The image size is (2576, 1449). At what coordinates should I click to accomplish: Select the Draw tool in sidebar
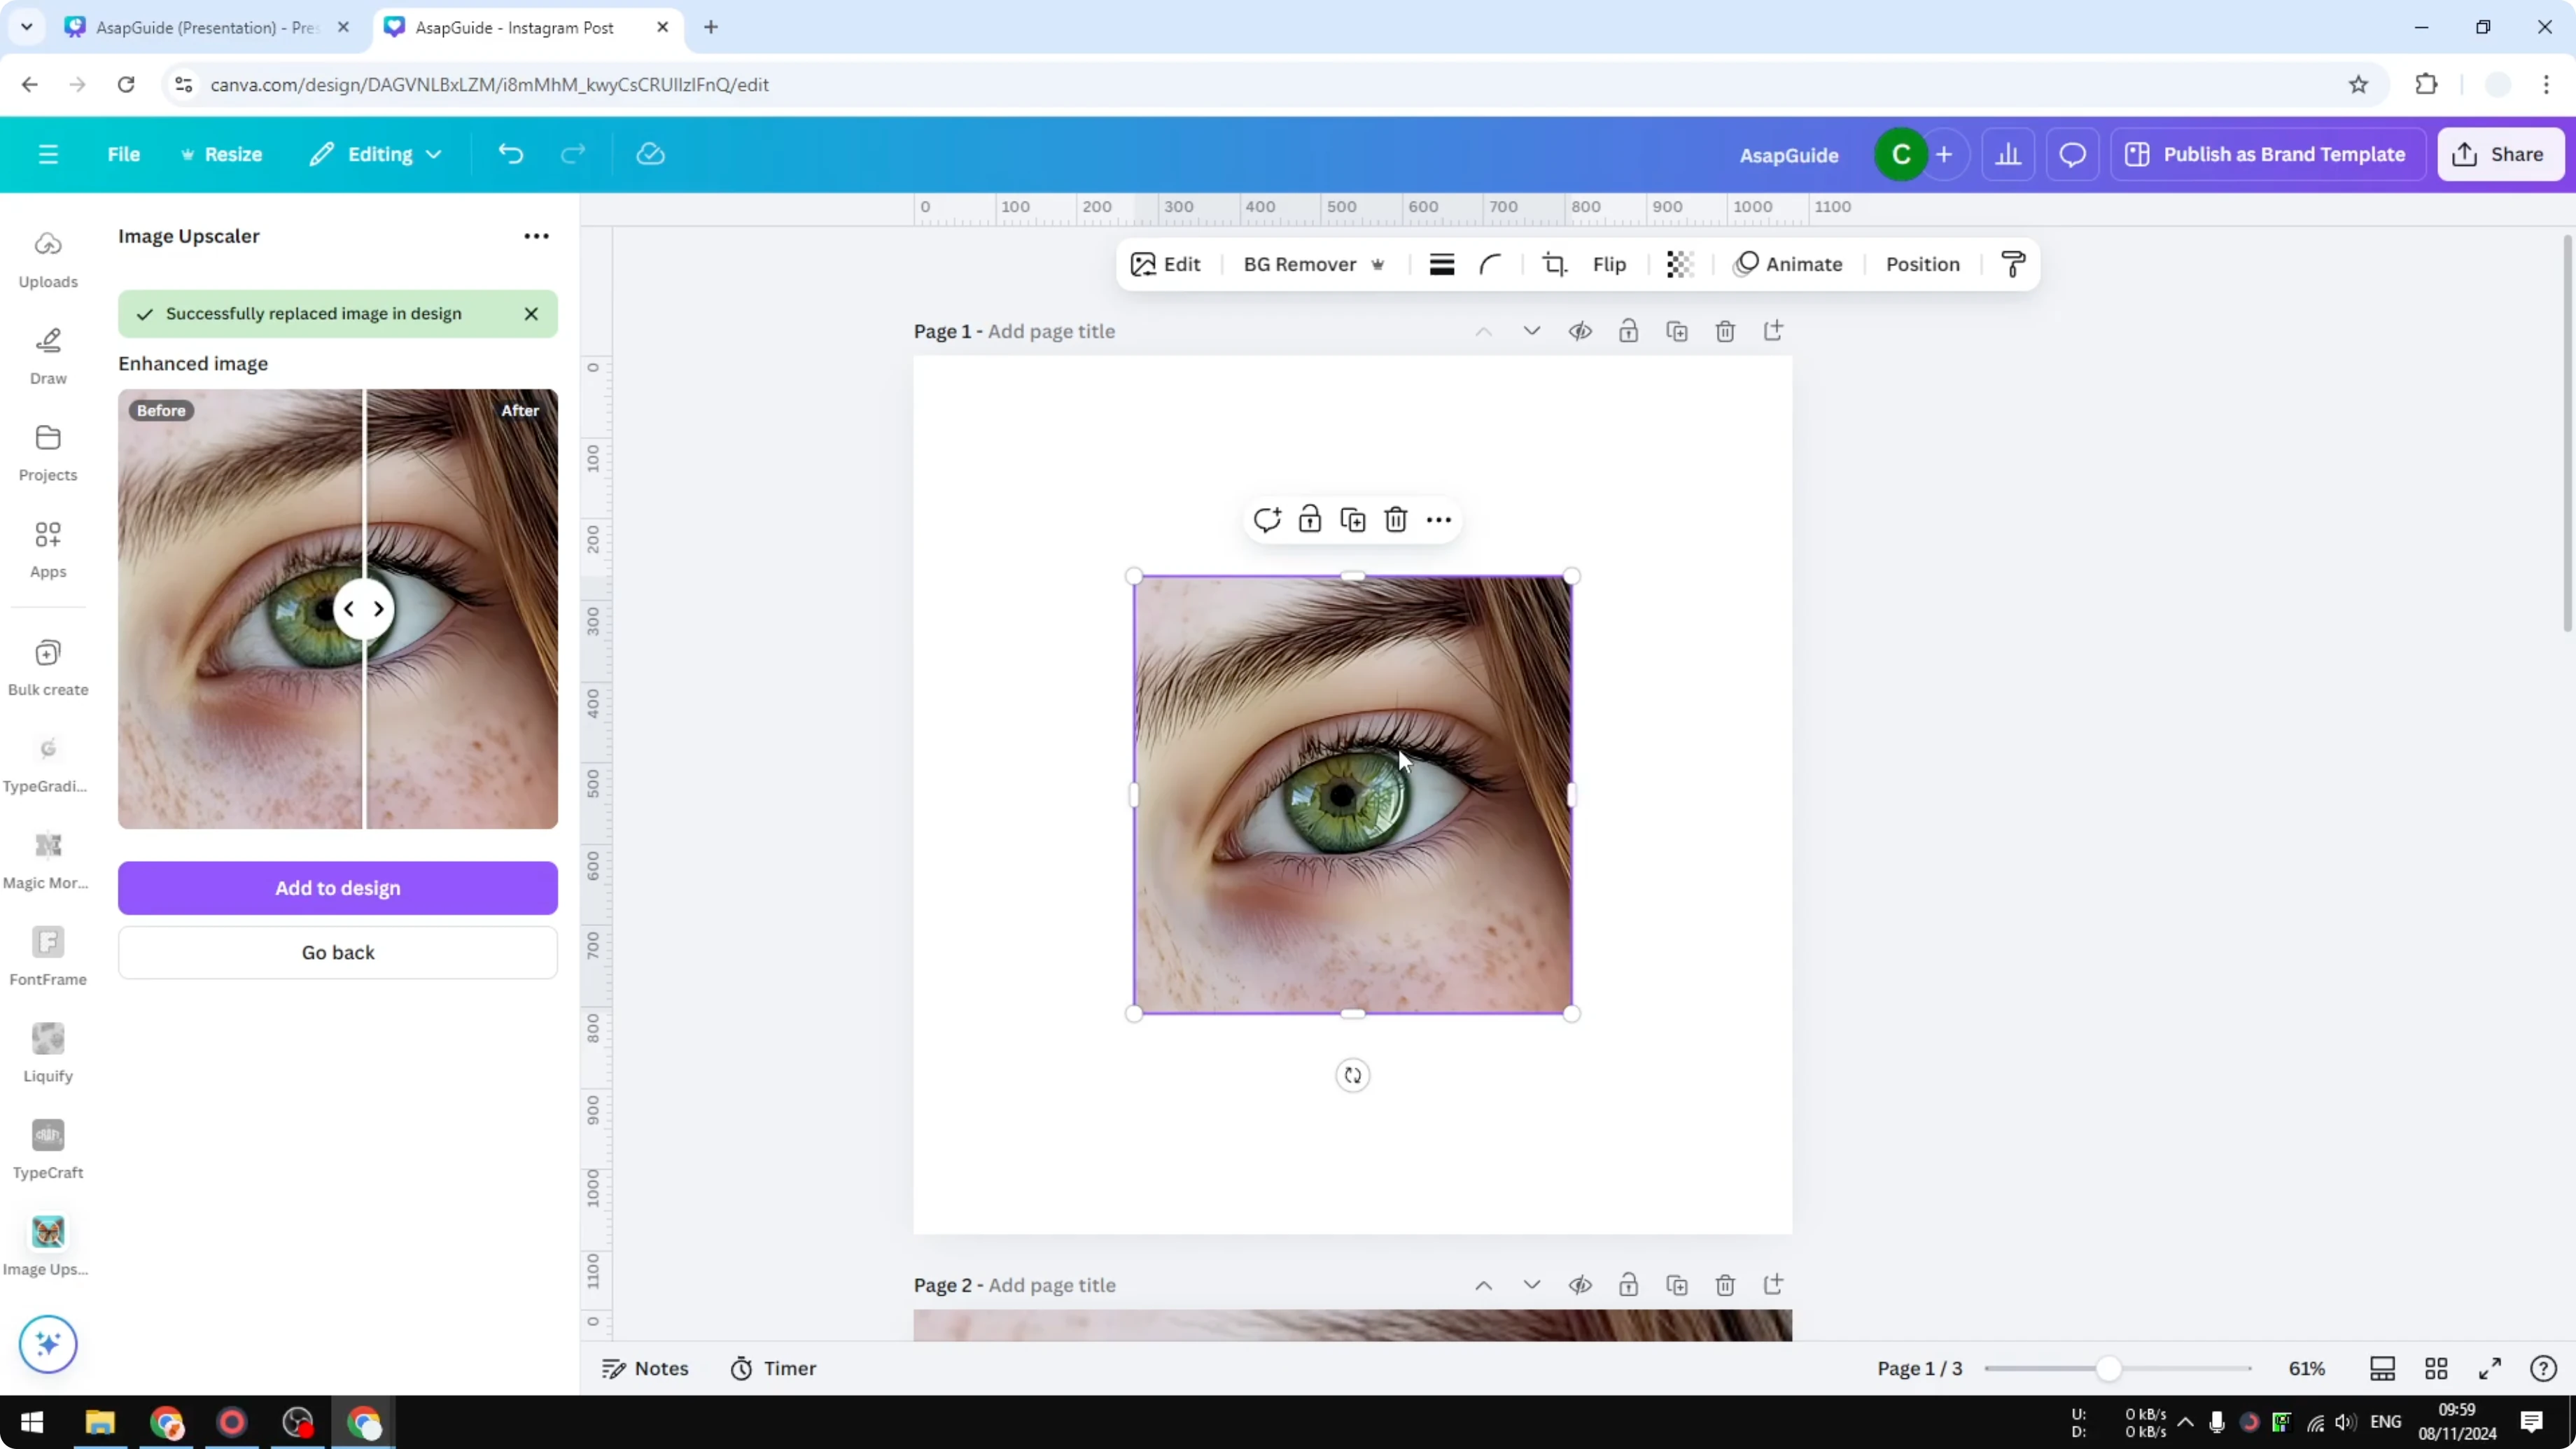pos(48,355)
